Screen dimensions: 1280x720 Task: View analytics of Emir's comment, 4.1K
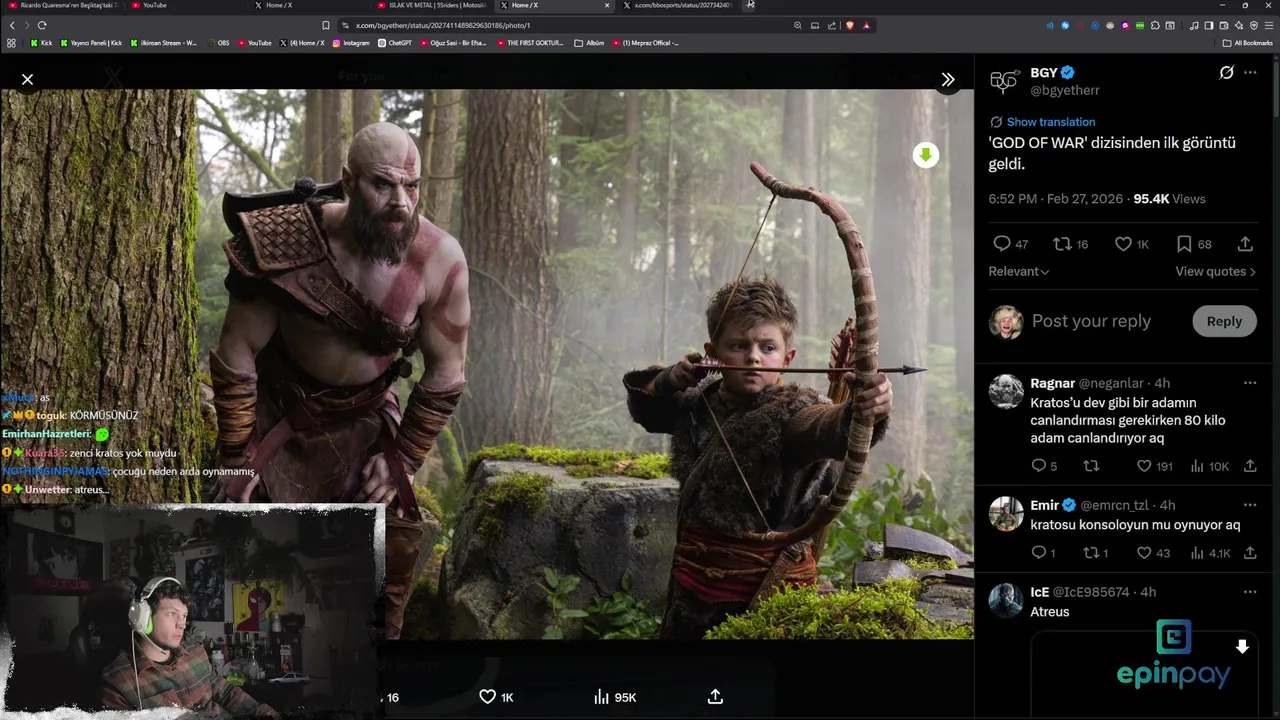1197,553
